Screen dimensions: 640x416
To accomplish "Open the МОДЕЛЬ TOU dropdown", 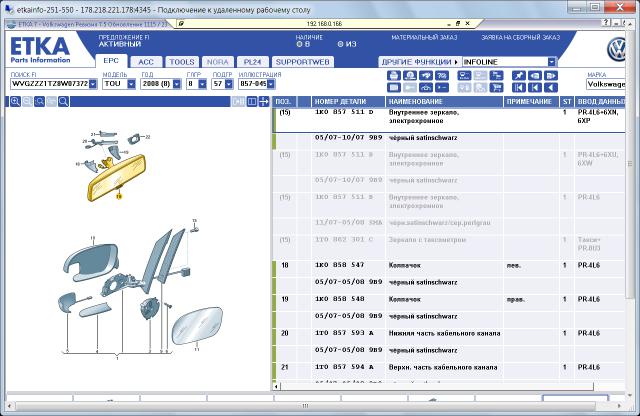I will 131,84.
